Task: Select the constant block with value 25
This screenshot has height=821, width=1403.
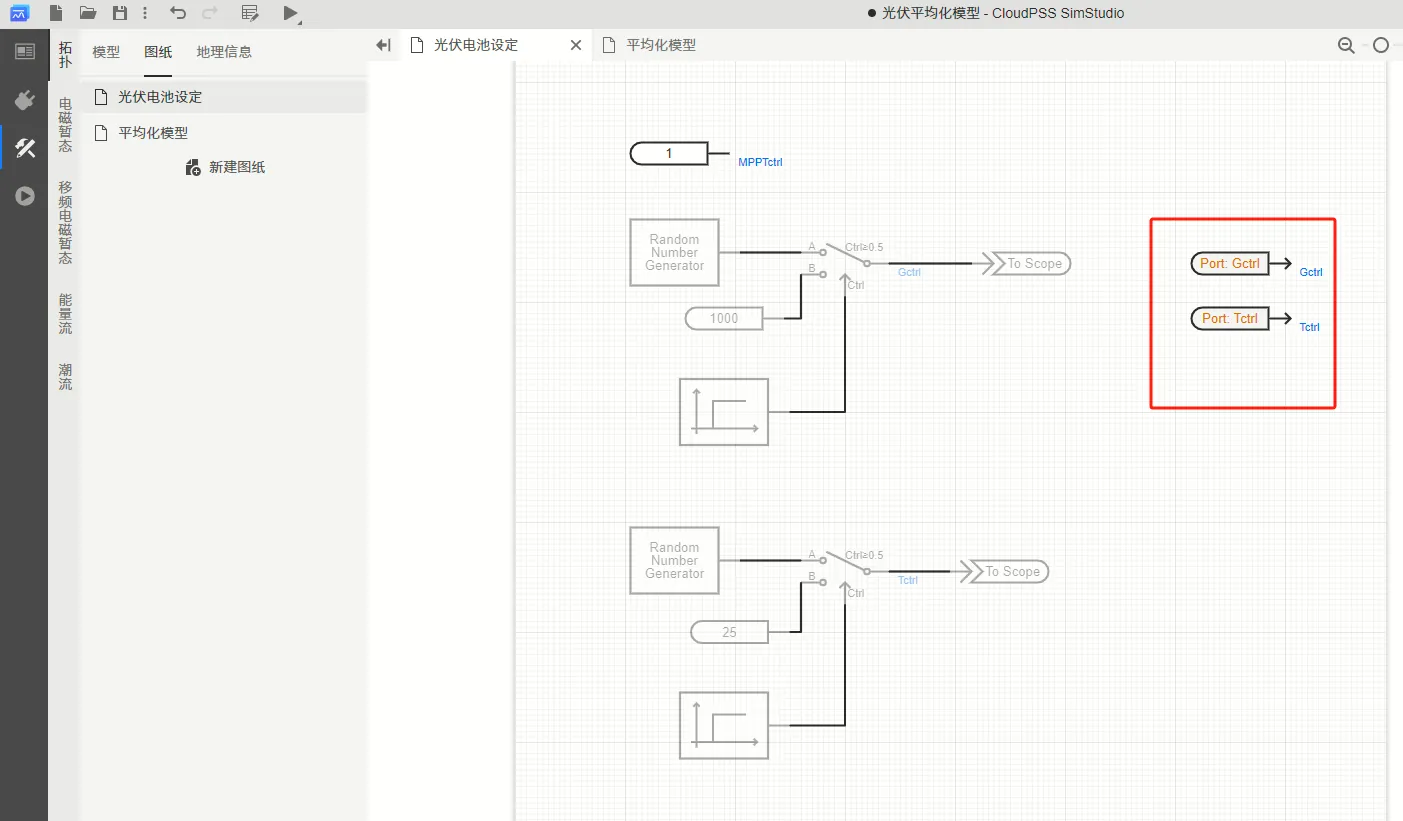Action: point(729,632)
